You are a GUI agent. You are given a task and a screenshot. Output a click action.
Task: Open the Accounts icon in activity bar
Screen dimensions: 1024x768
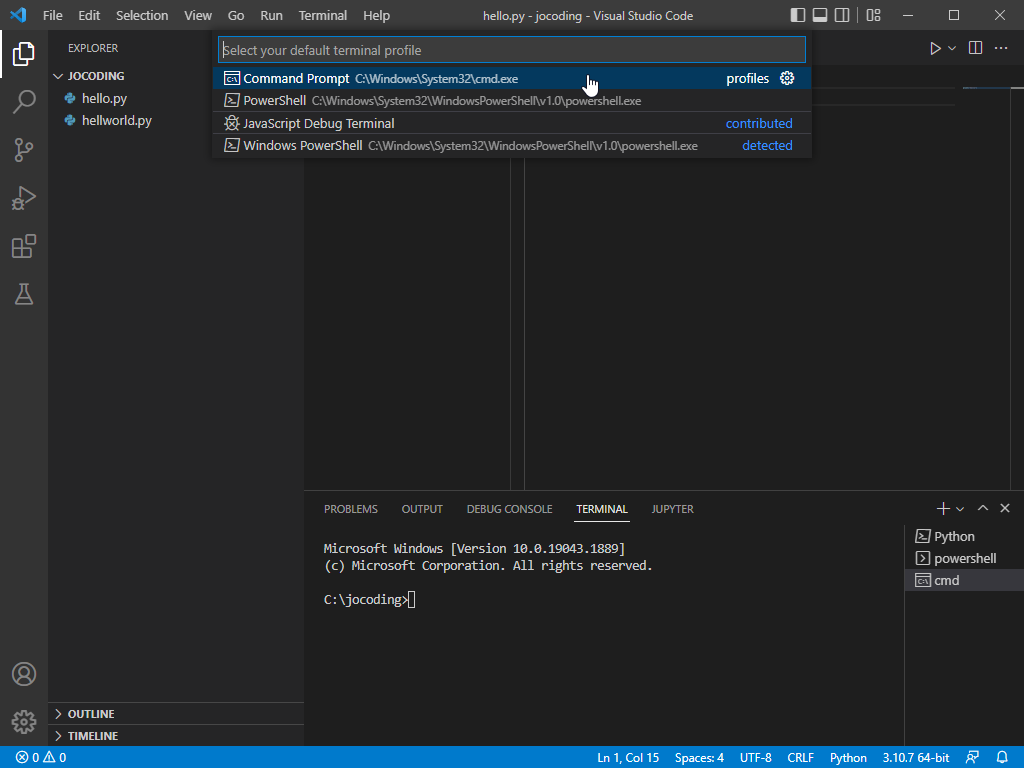(x=24, y=674)
